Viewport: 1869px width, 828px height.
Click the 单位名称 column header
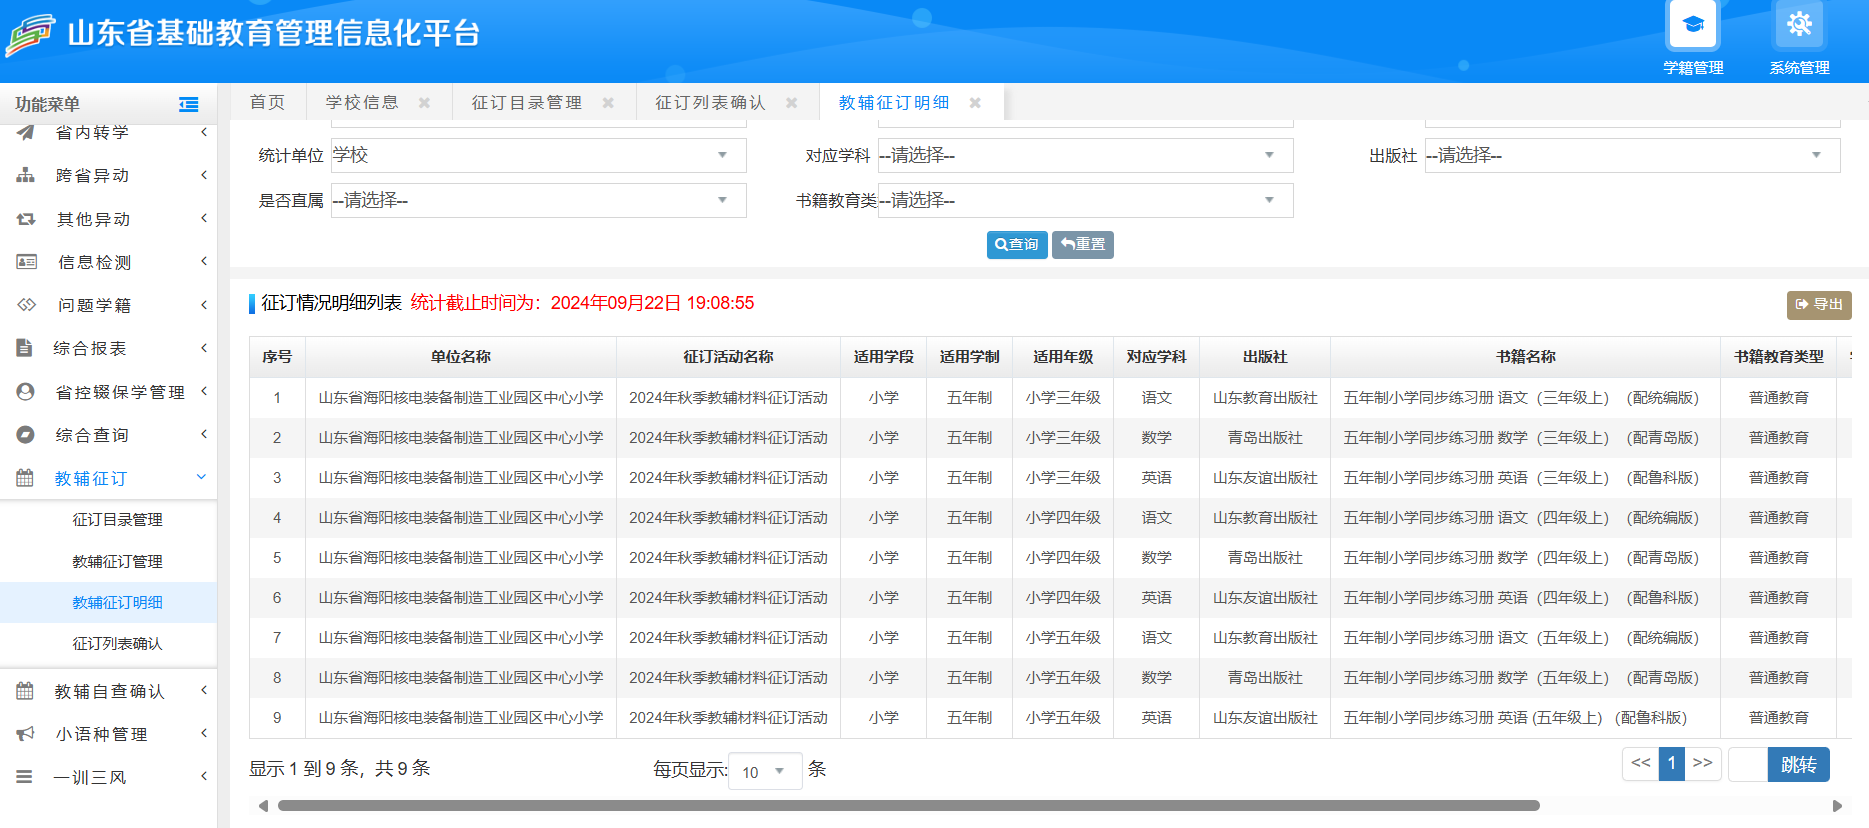click(x=461, y=357)
